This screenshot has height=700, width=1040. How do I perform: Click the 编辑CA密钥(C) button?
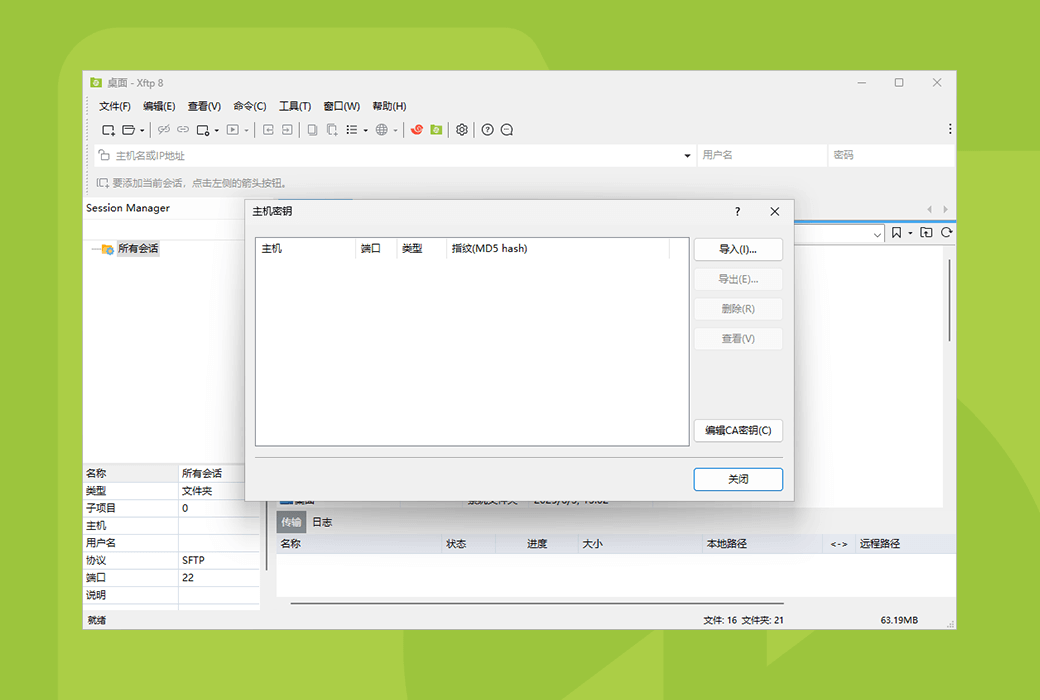738,431
